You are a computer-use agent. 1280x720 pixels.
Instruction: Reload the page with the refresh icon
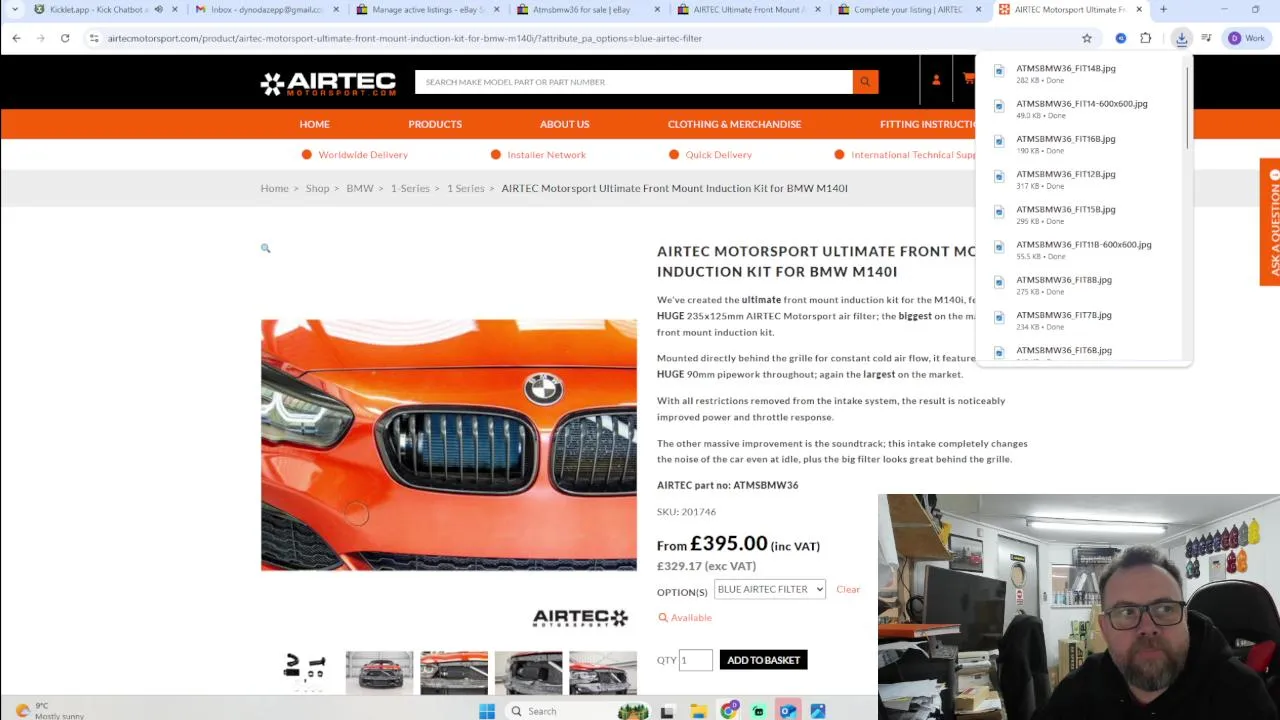point(65,38)
